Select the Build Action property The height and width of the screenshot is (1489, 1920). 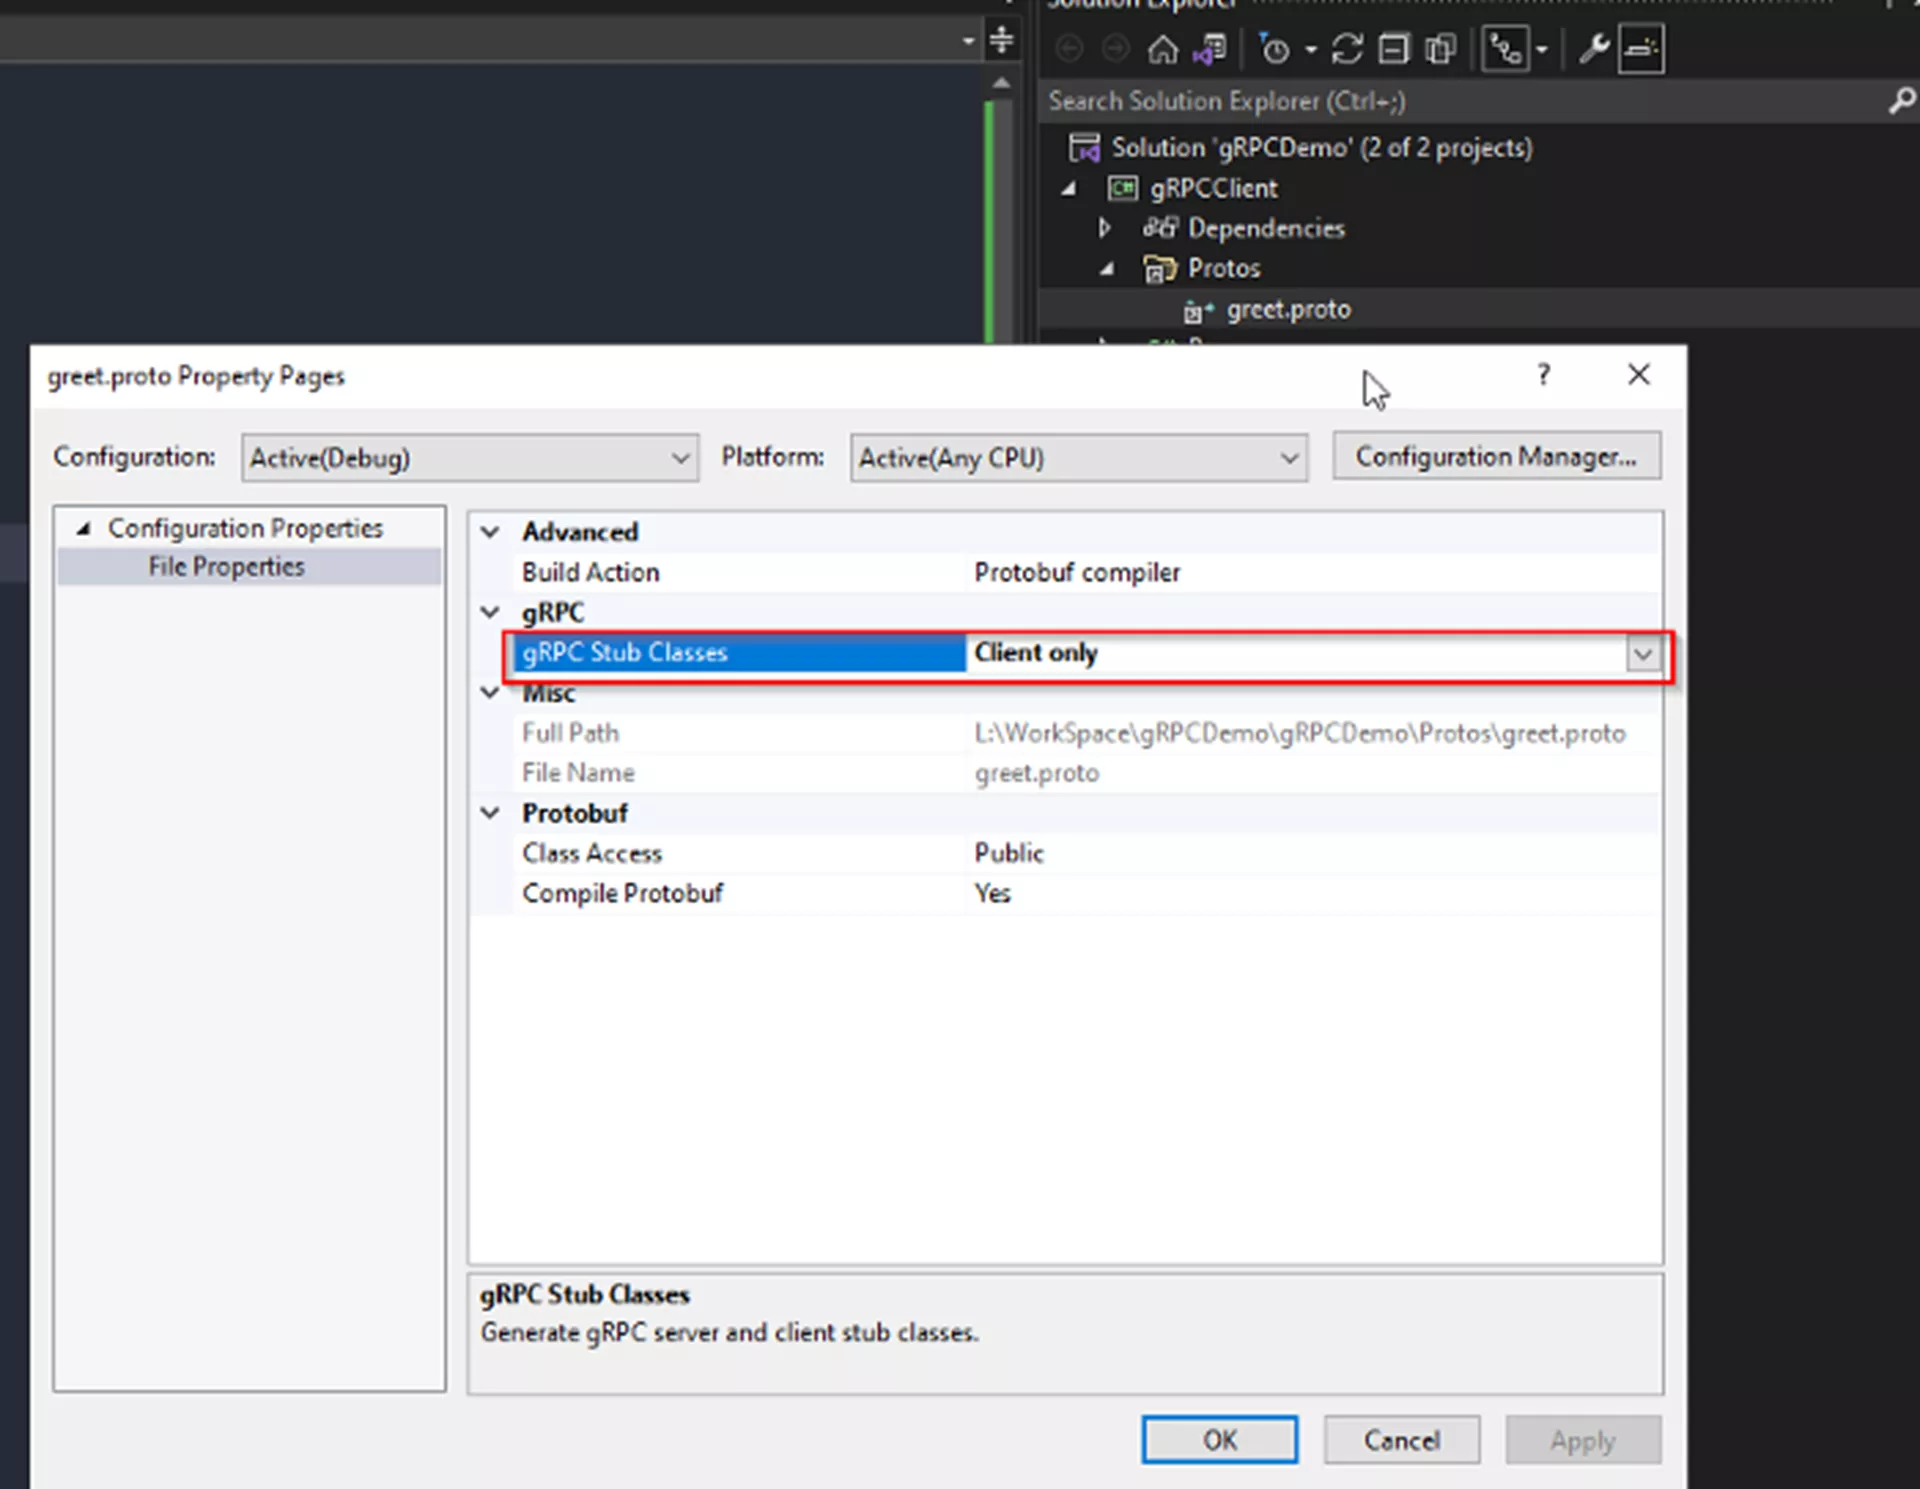(x=590, y=572)
